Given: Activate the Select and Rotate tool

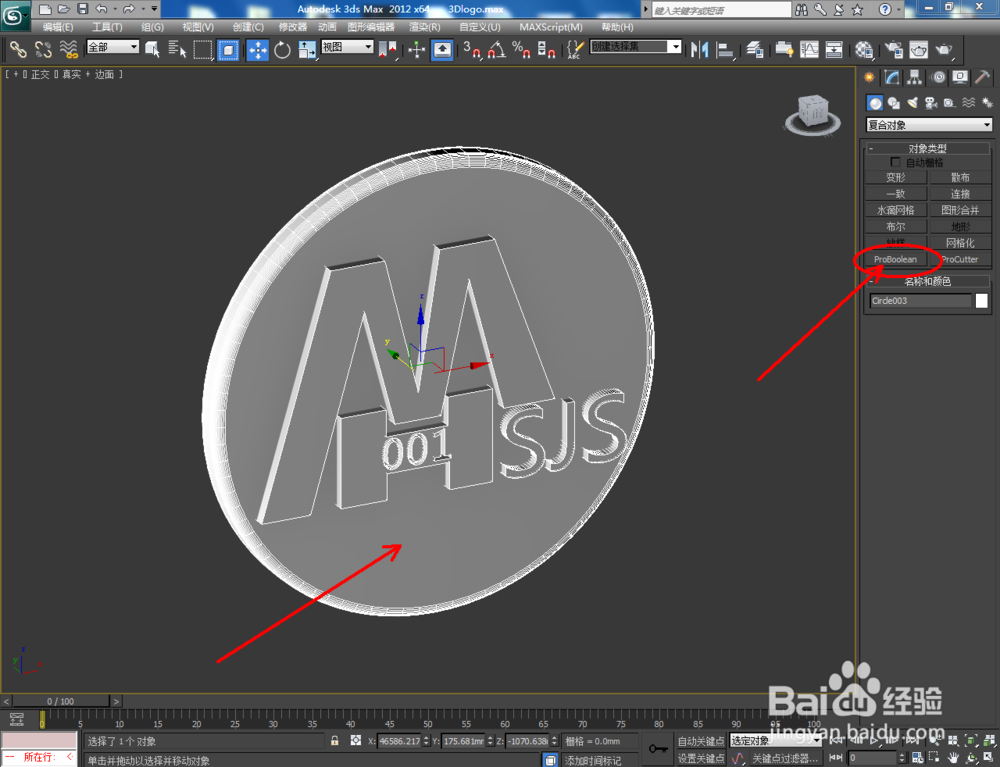Looking at the screenshot, I should pyautogui.click(x=282, y=50).
